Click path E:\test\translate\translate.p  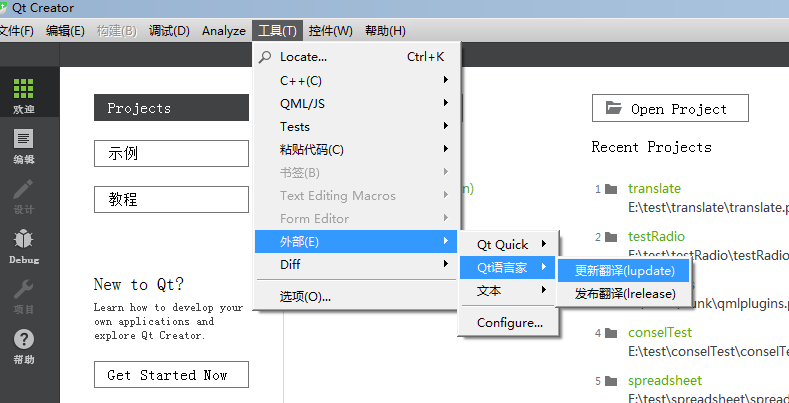pos(708,207)
